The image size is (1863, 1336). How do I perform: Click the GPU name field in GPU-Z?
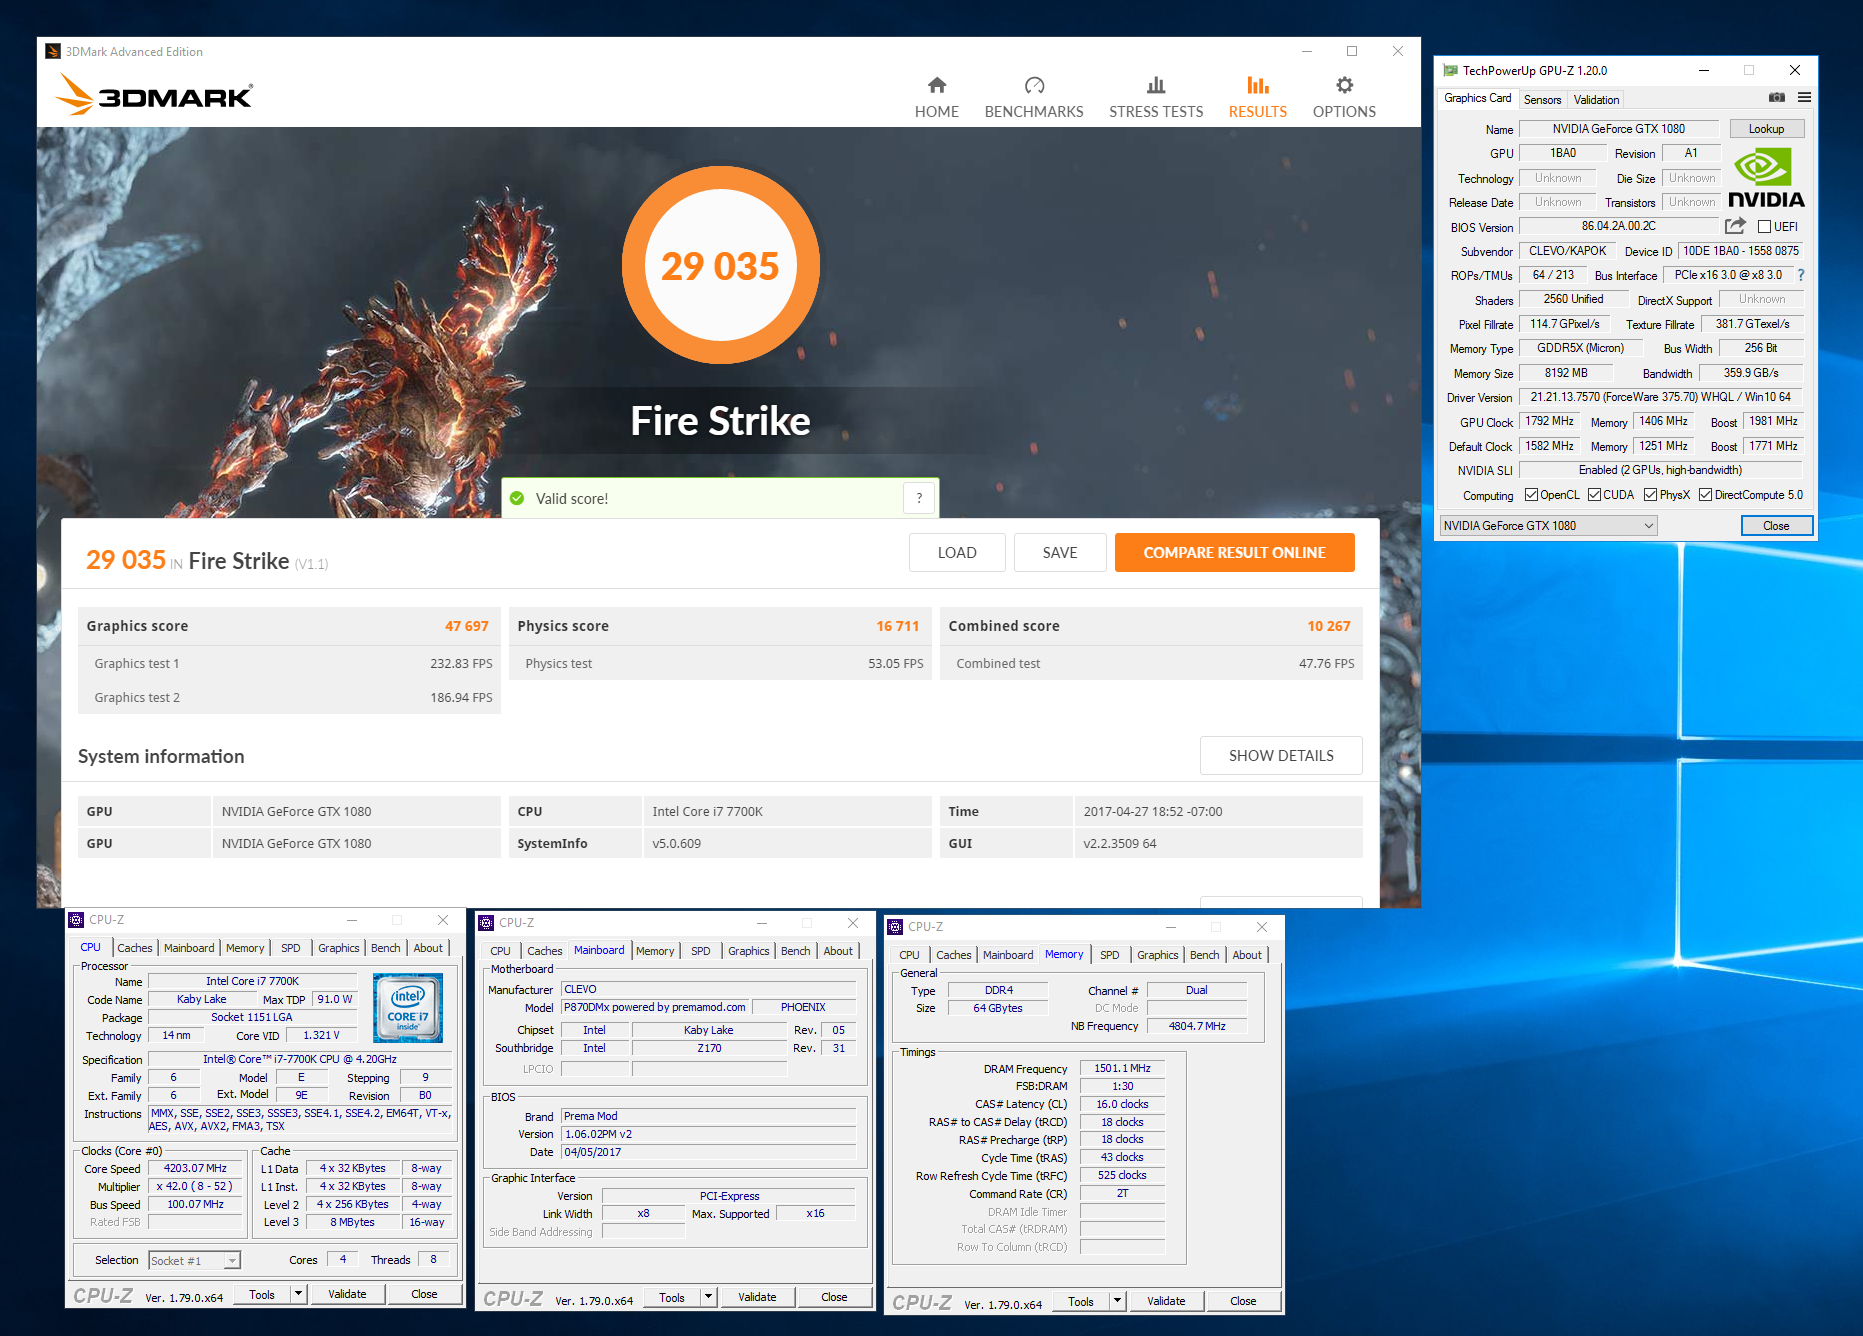pos(1619,129)
